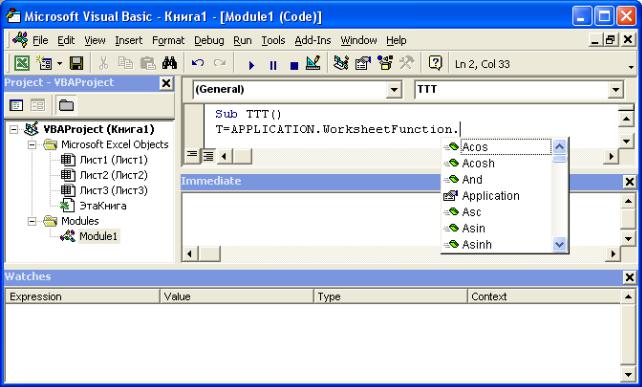Choose And from autocomplete list
This screenshot has height=387, width=642.
(472, 179)
